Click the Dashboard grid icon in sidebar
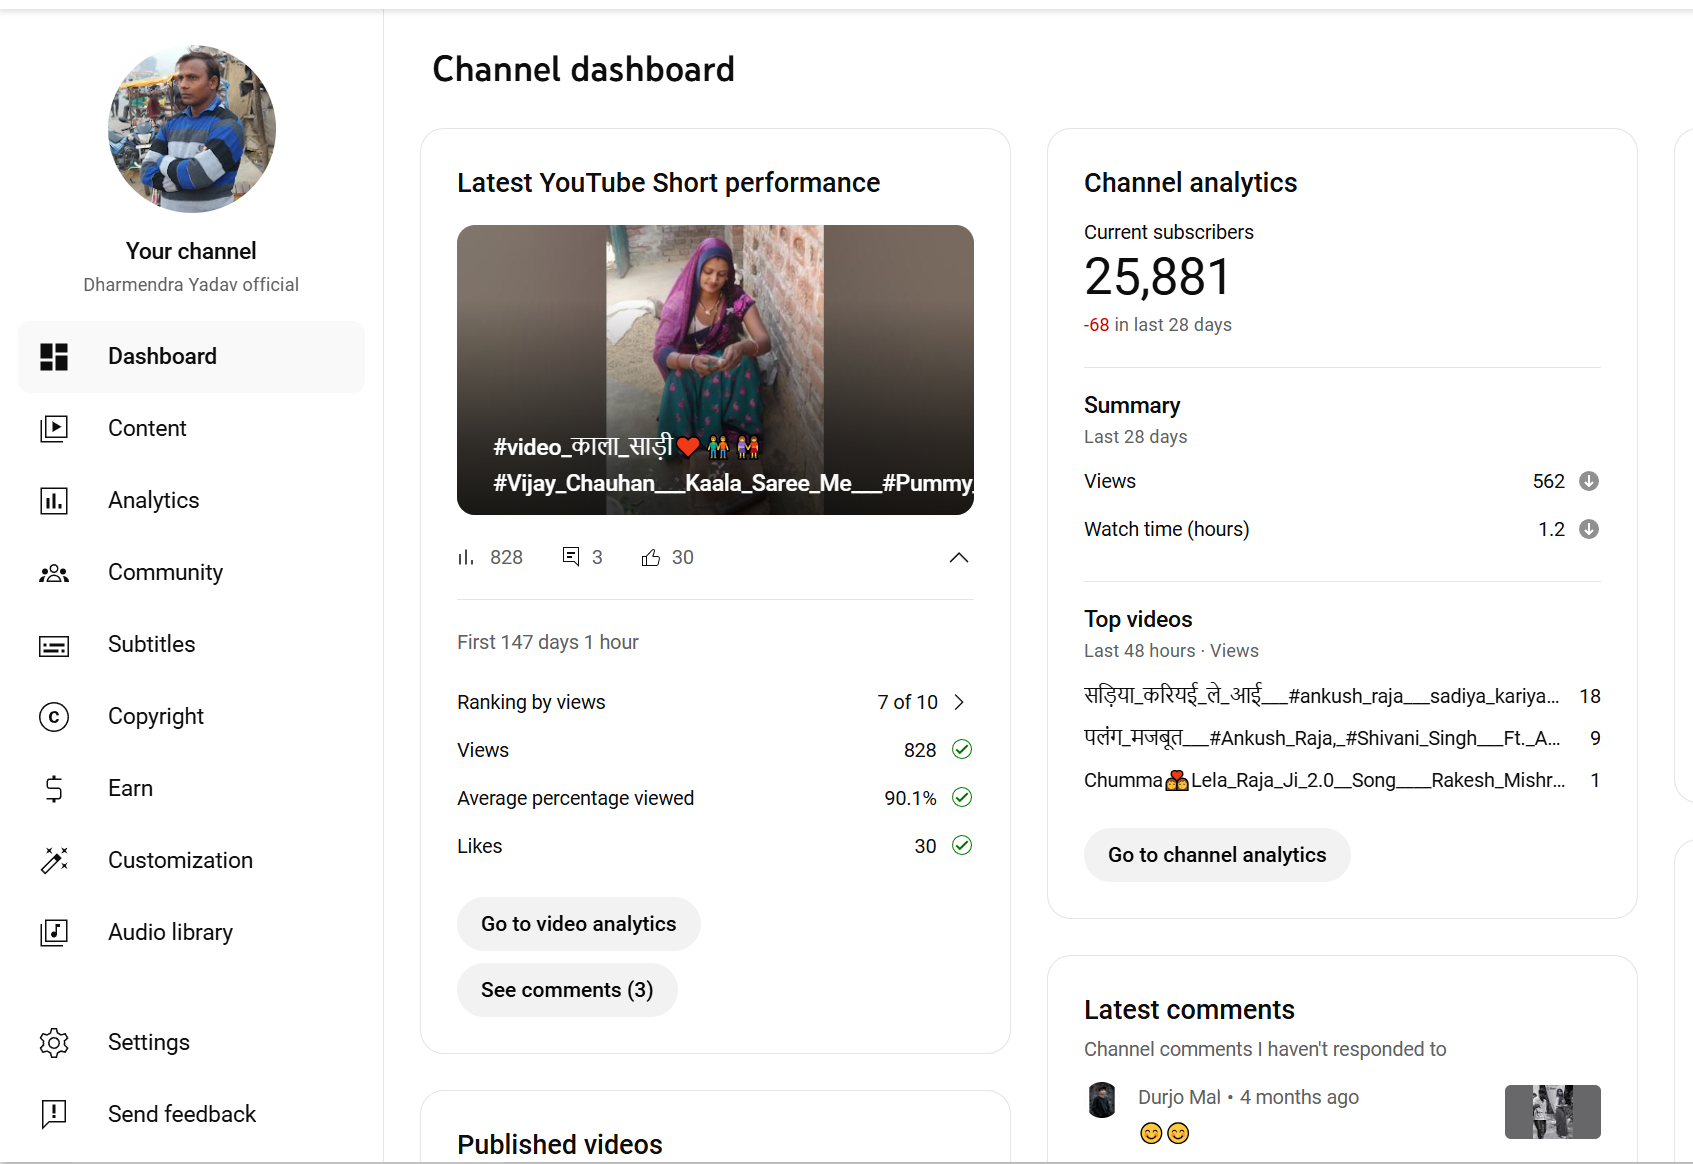The width and height of the screenshot is (1693, 1164). (54, 357)
